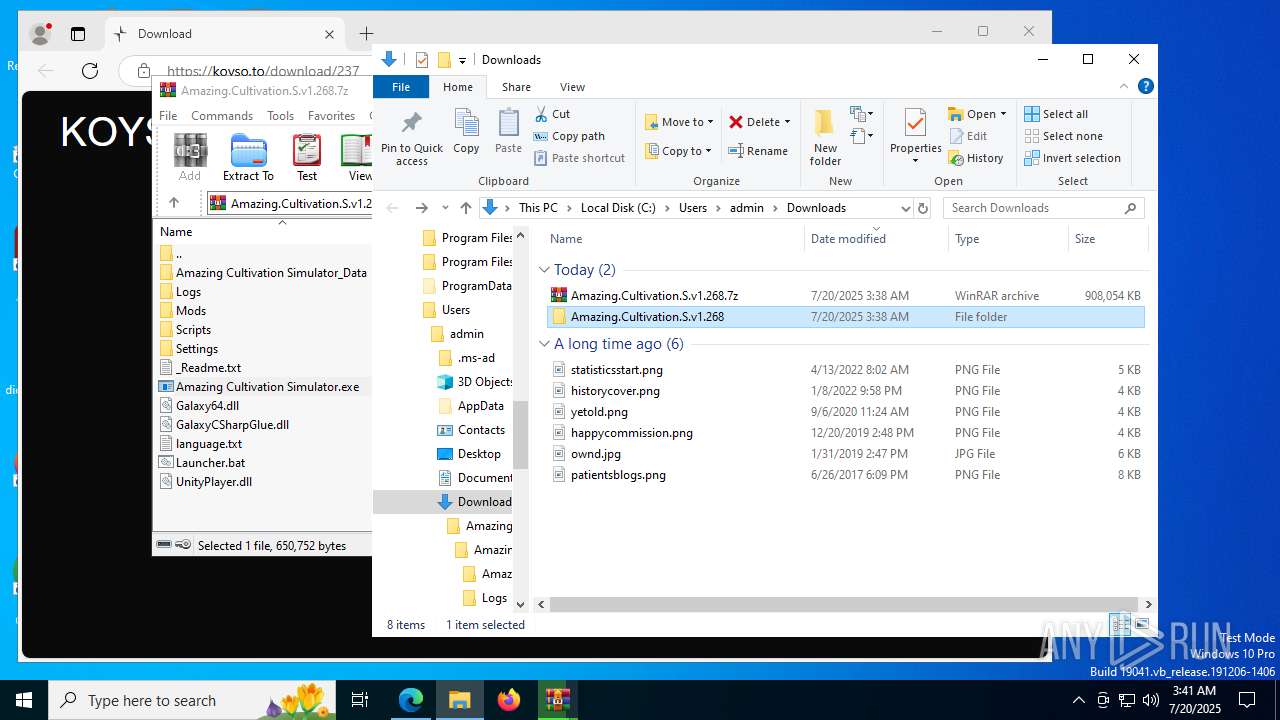Sort by Size column header
The width and height of the screenshot is (1280, 720).
point(1106,239)
